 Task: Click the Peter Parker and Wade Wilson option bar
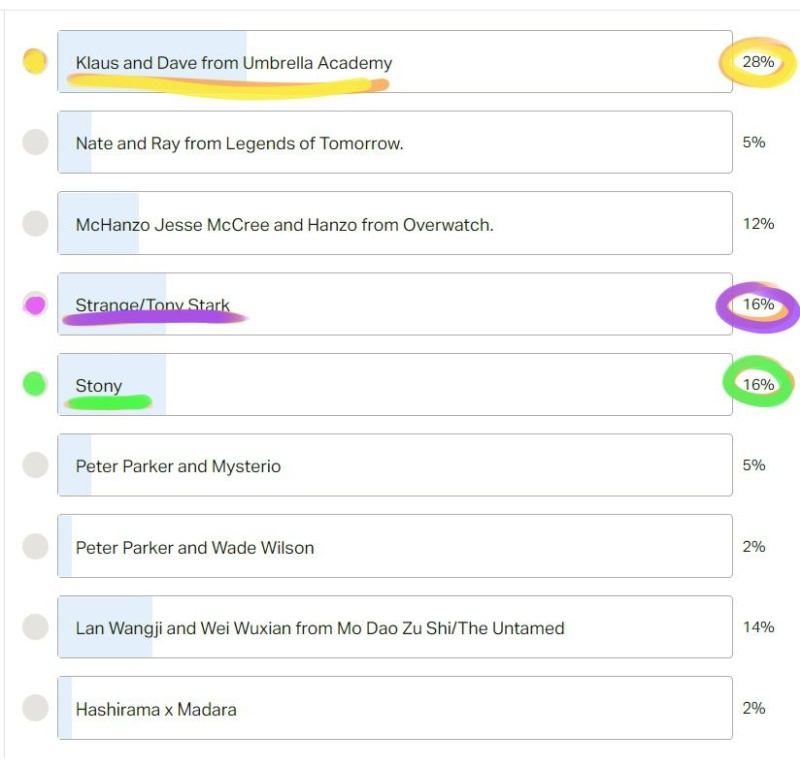tap(395, 546)
